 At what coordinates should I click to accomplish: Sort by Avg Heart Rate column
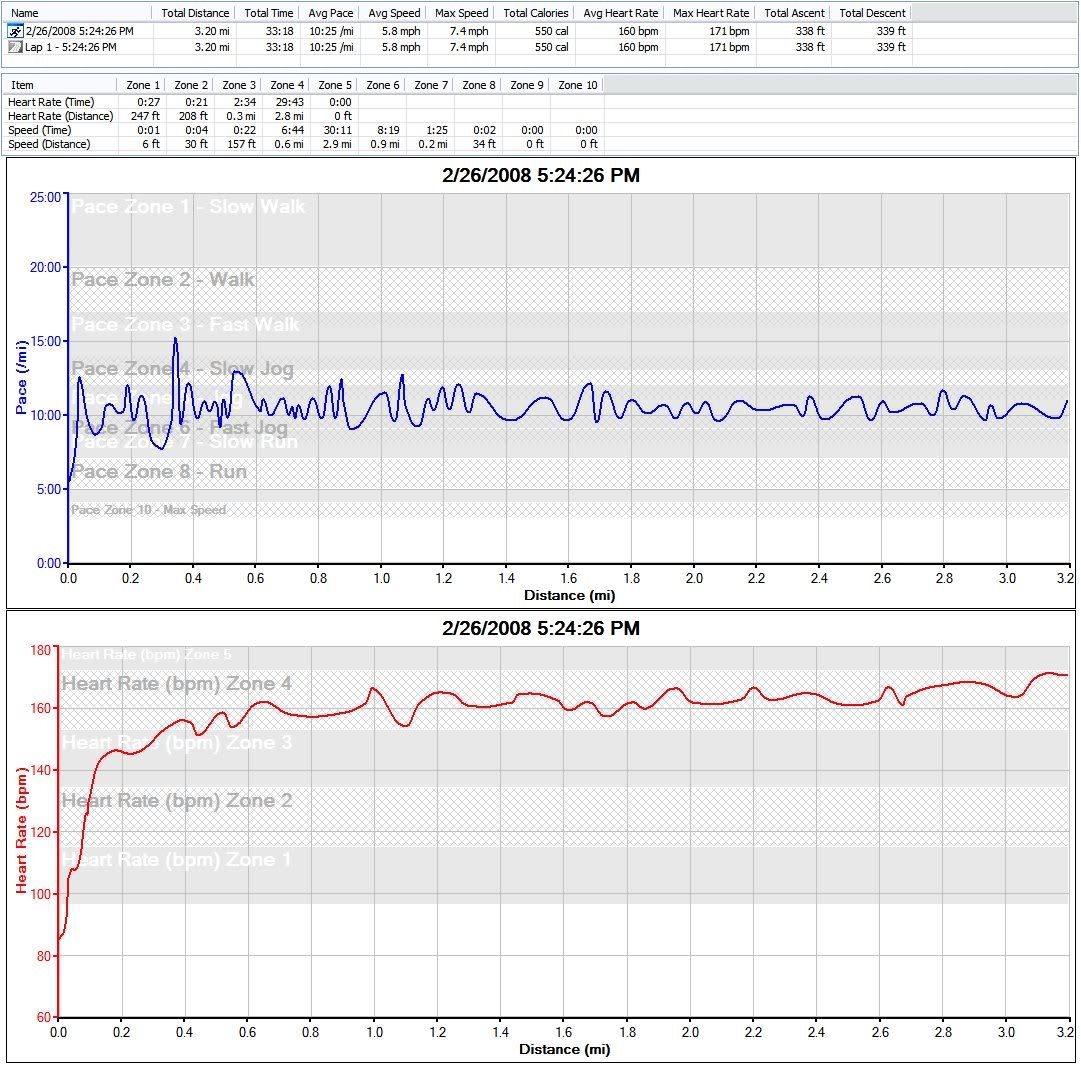click(x=620, y=13)
